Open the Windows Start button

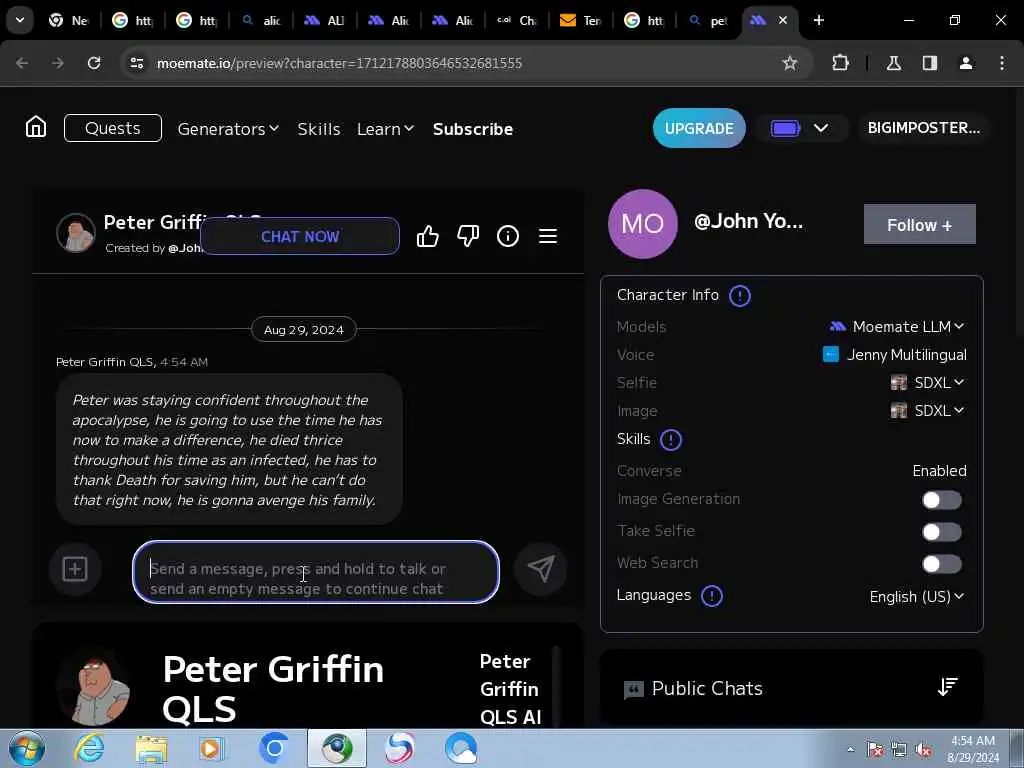coord(27,748)
